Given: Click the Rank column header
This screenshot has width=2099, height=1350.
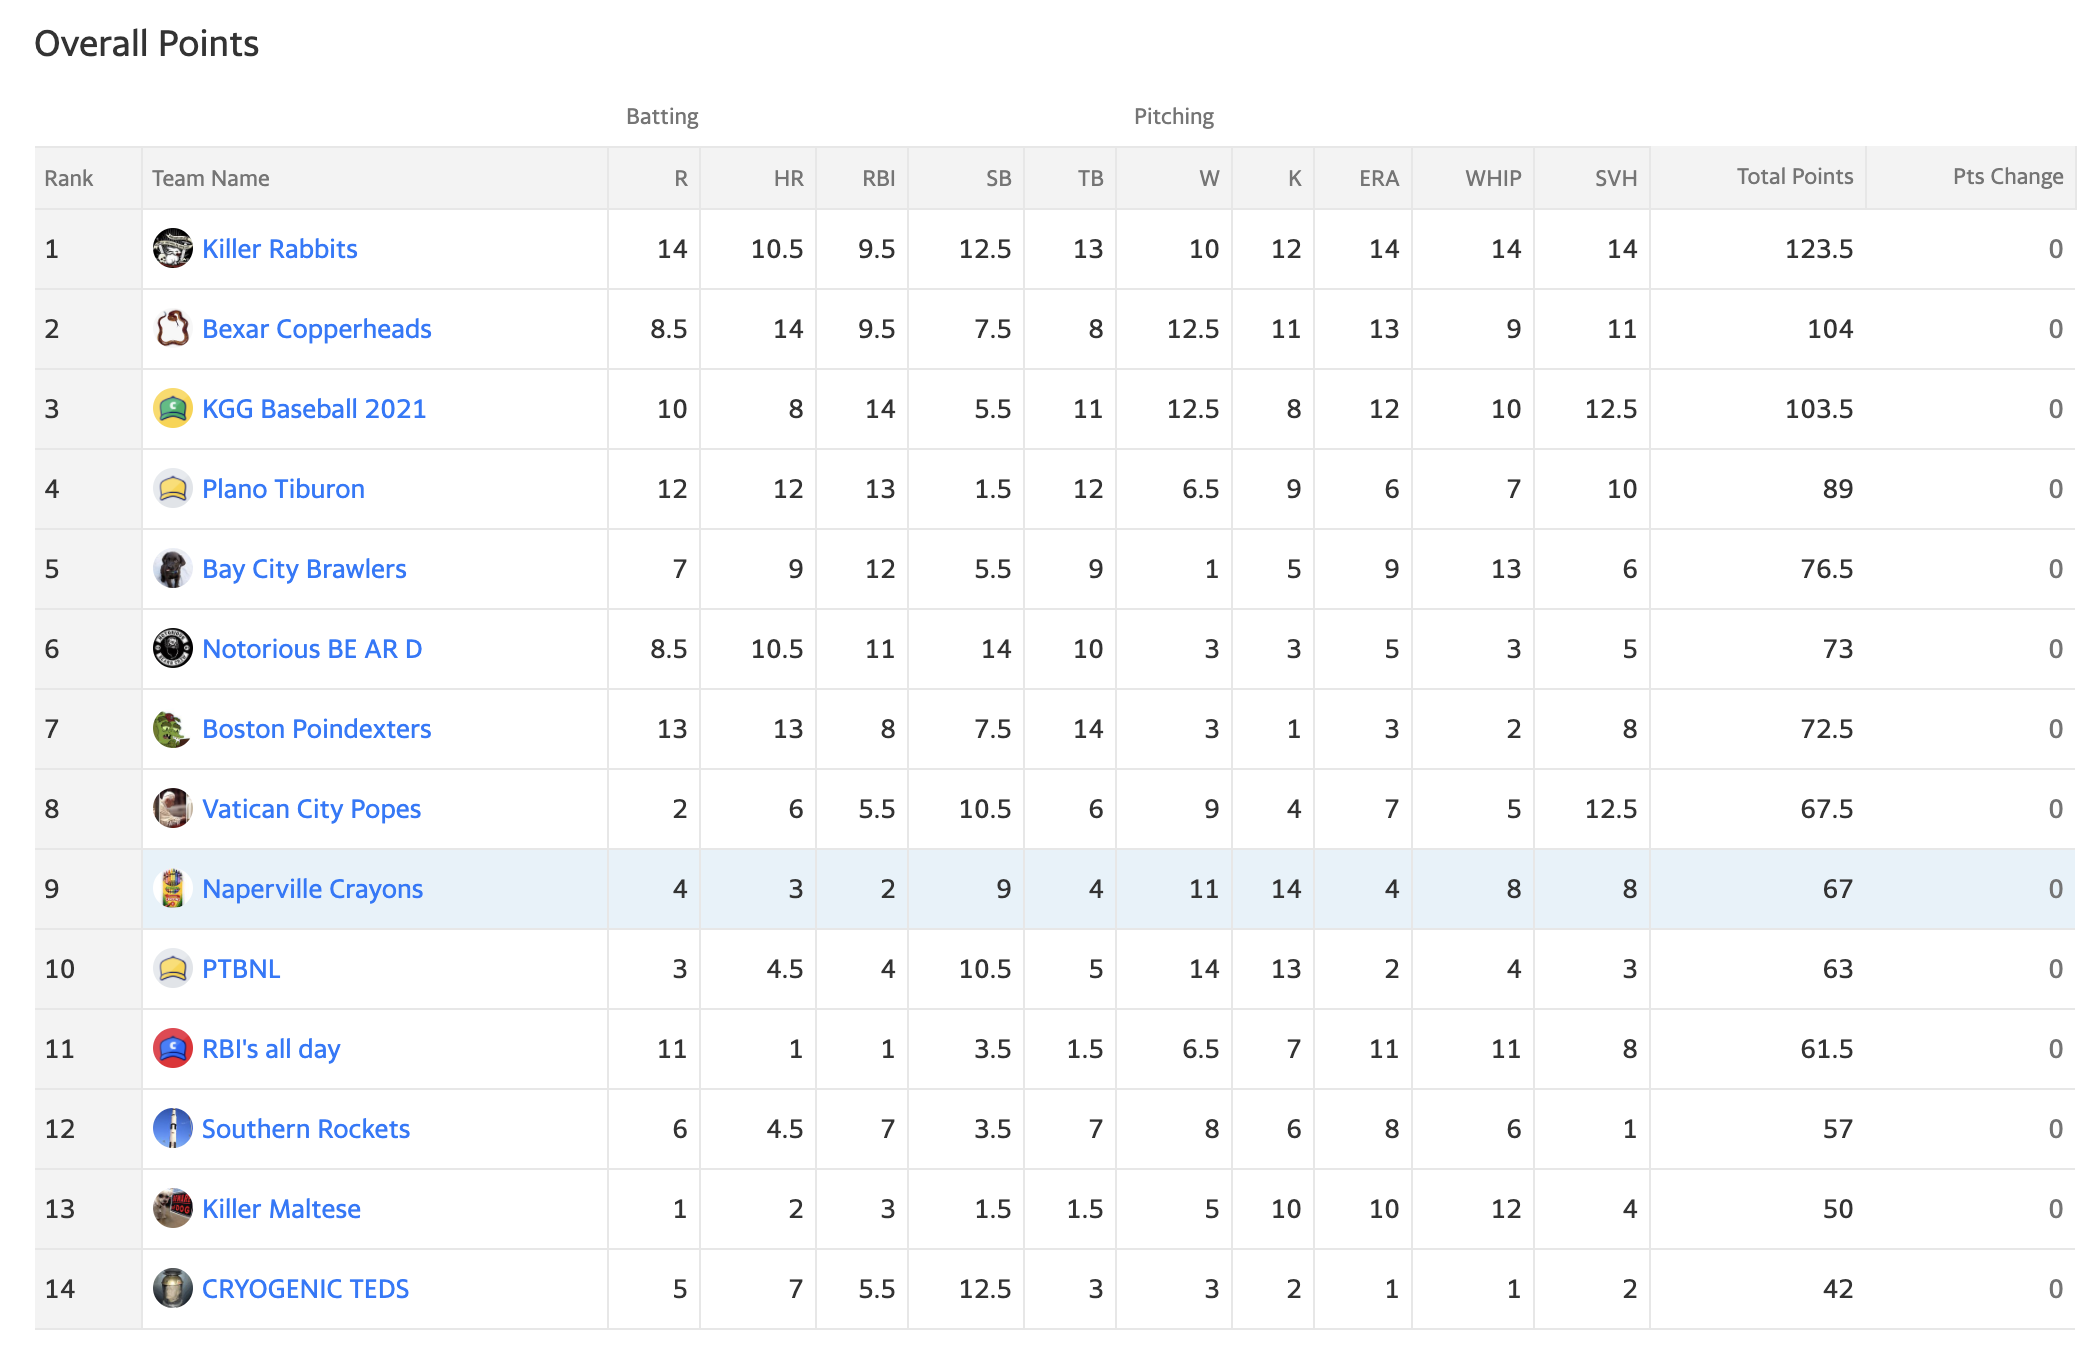Looking at the screenshot, I should (69, 179).
